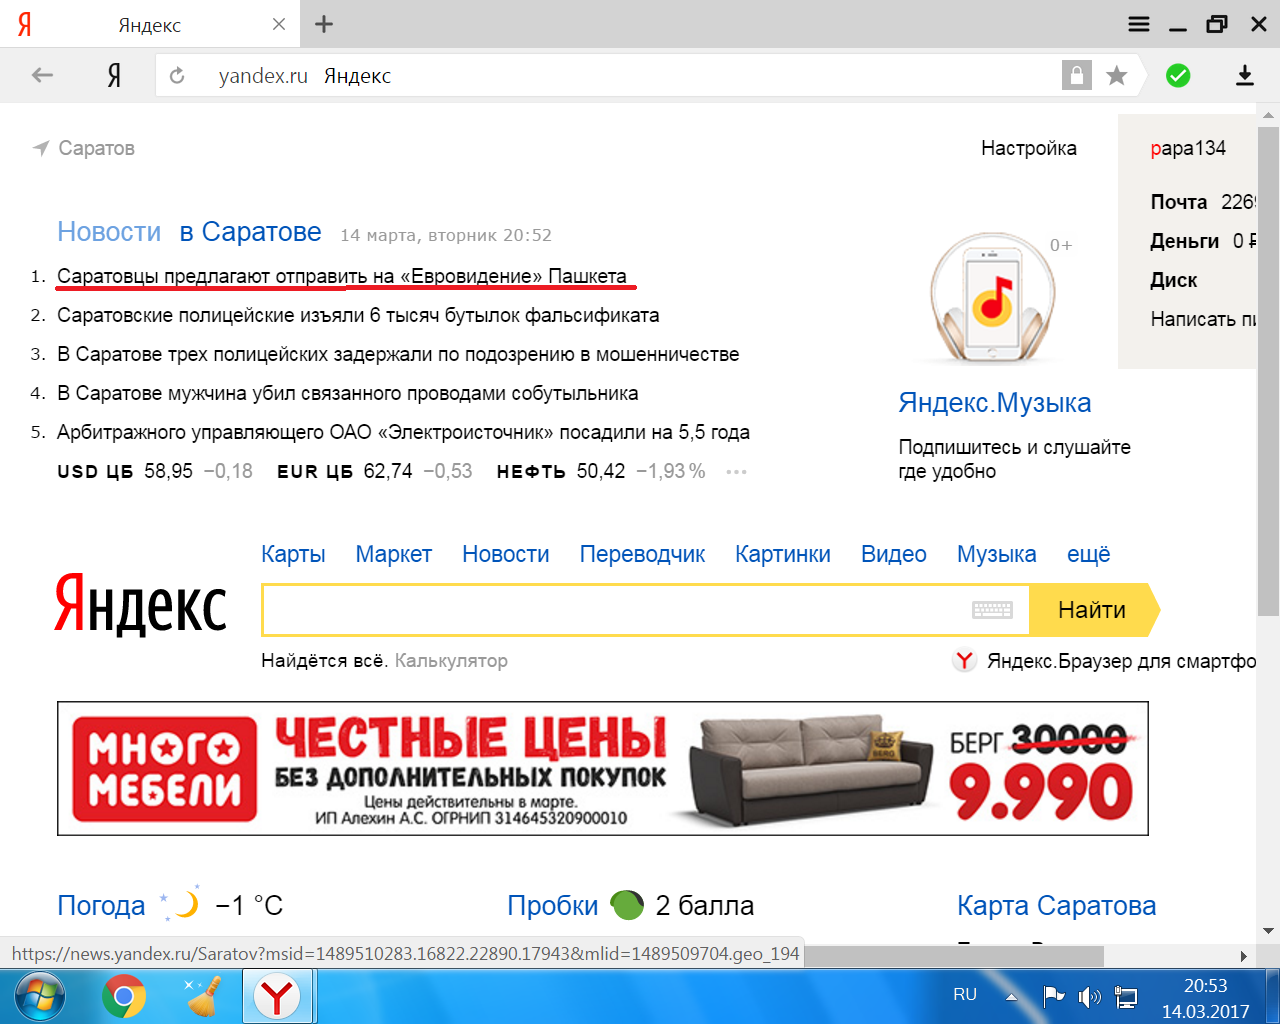The width and height of the screenshot is (1280, 1024).
Task: Show hidden tray icons arrow
Action: click(1011, 996)
